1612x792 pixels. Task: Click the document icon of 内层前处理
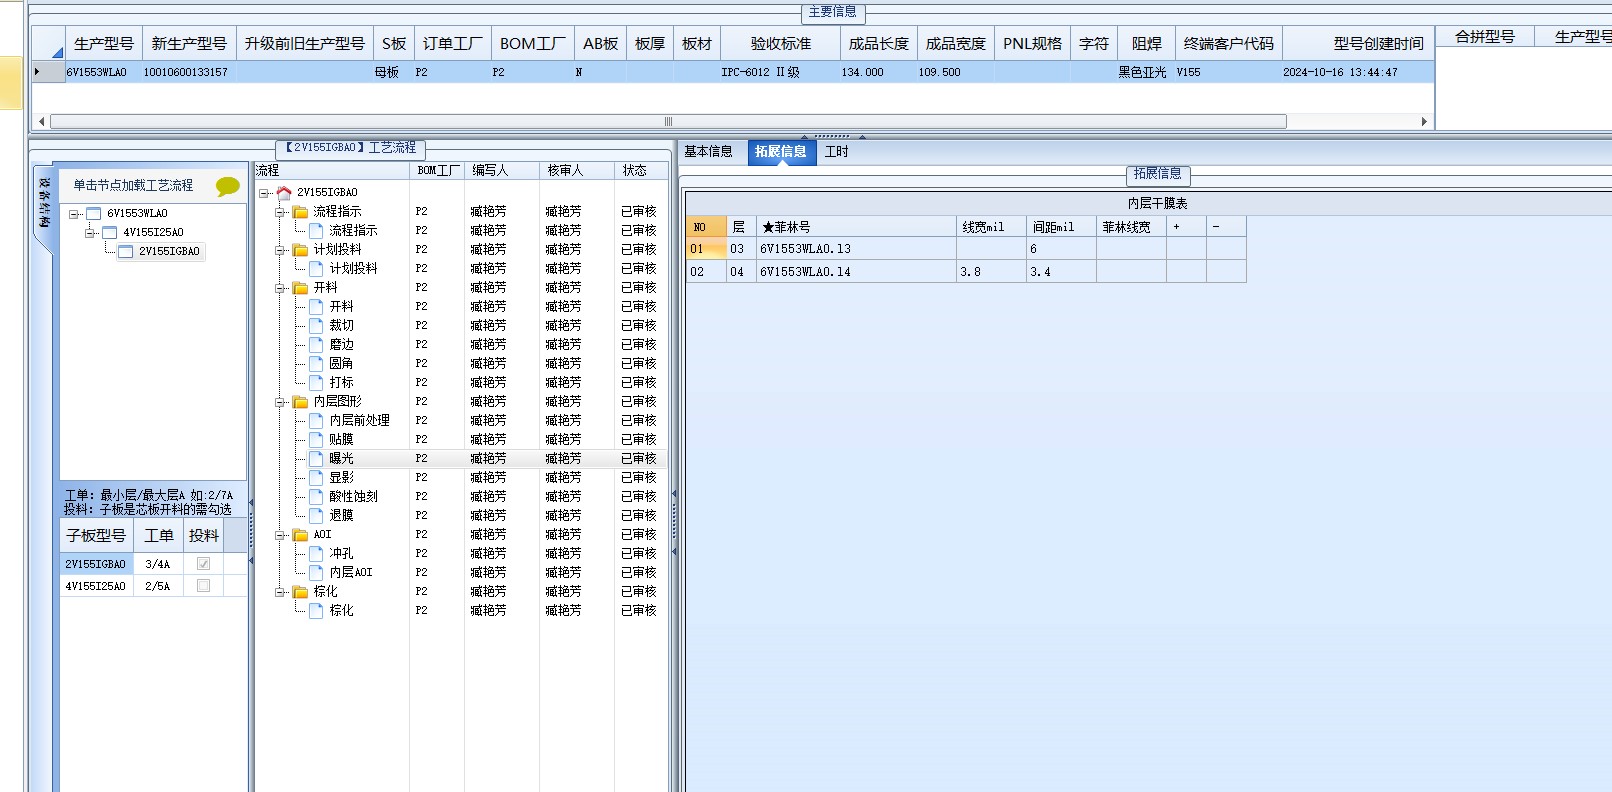[x=316, y=420]
